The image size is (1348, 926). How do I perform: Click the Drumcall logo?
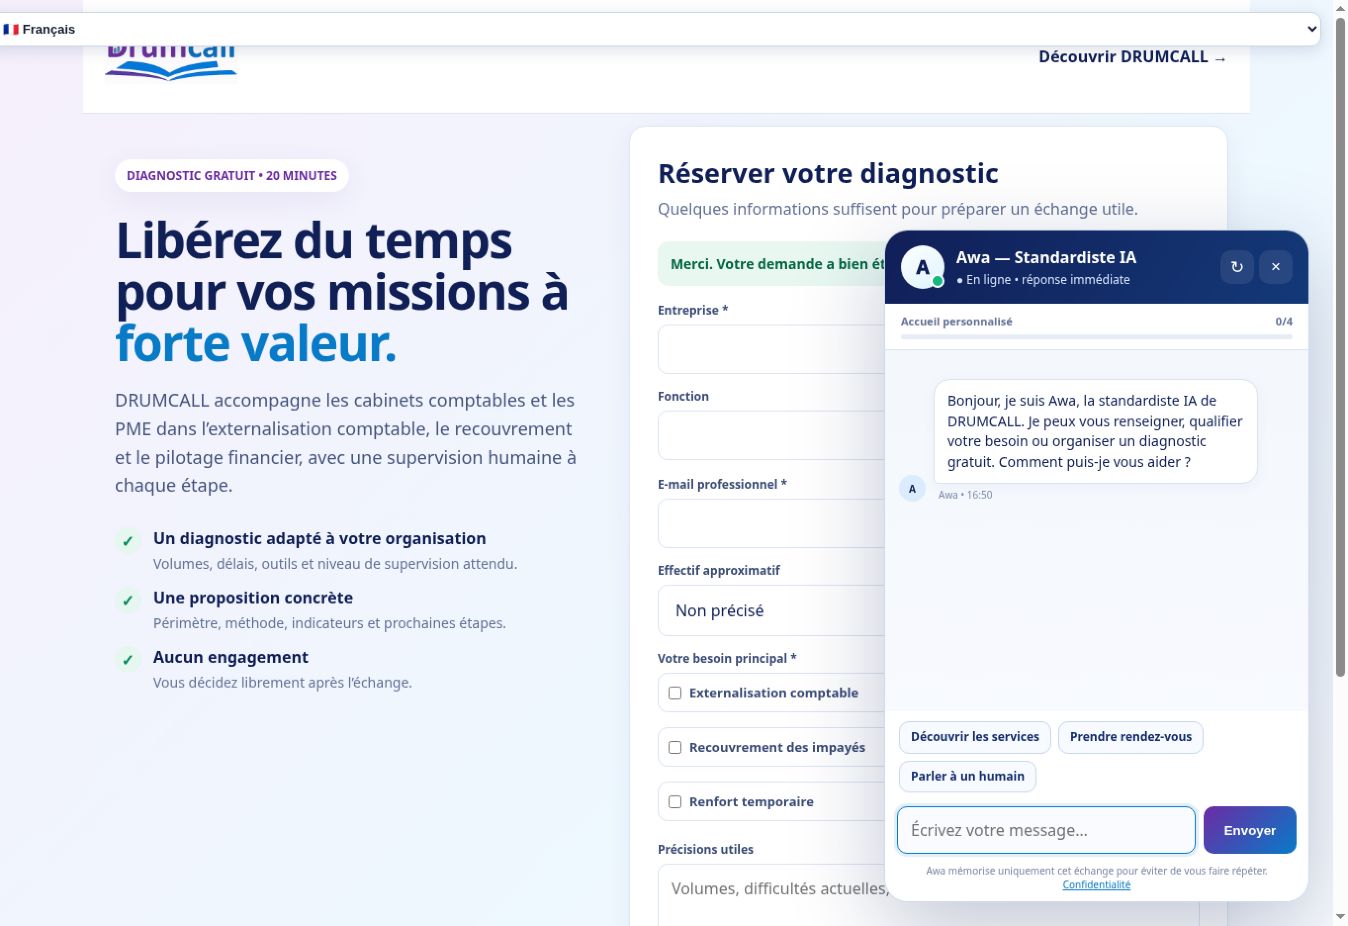[x=171, y=62]
